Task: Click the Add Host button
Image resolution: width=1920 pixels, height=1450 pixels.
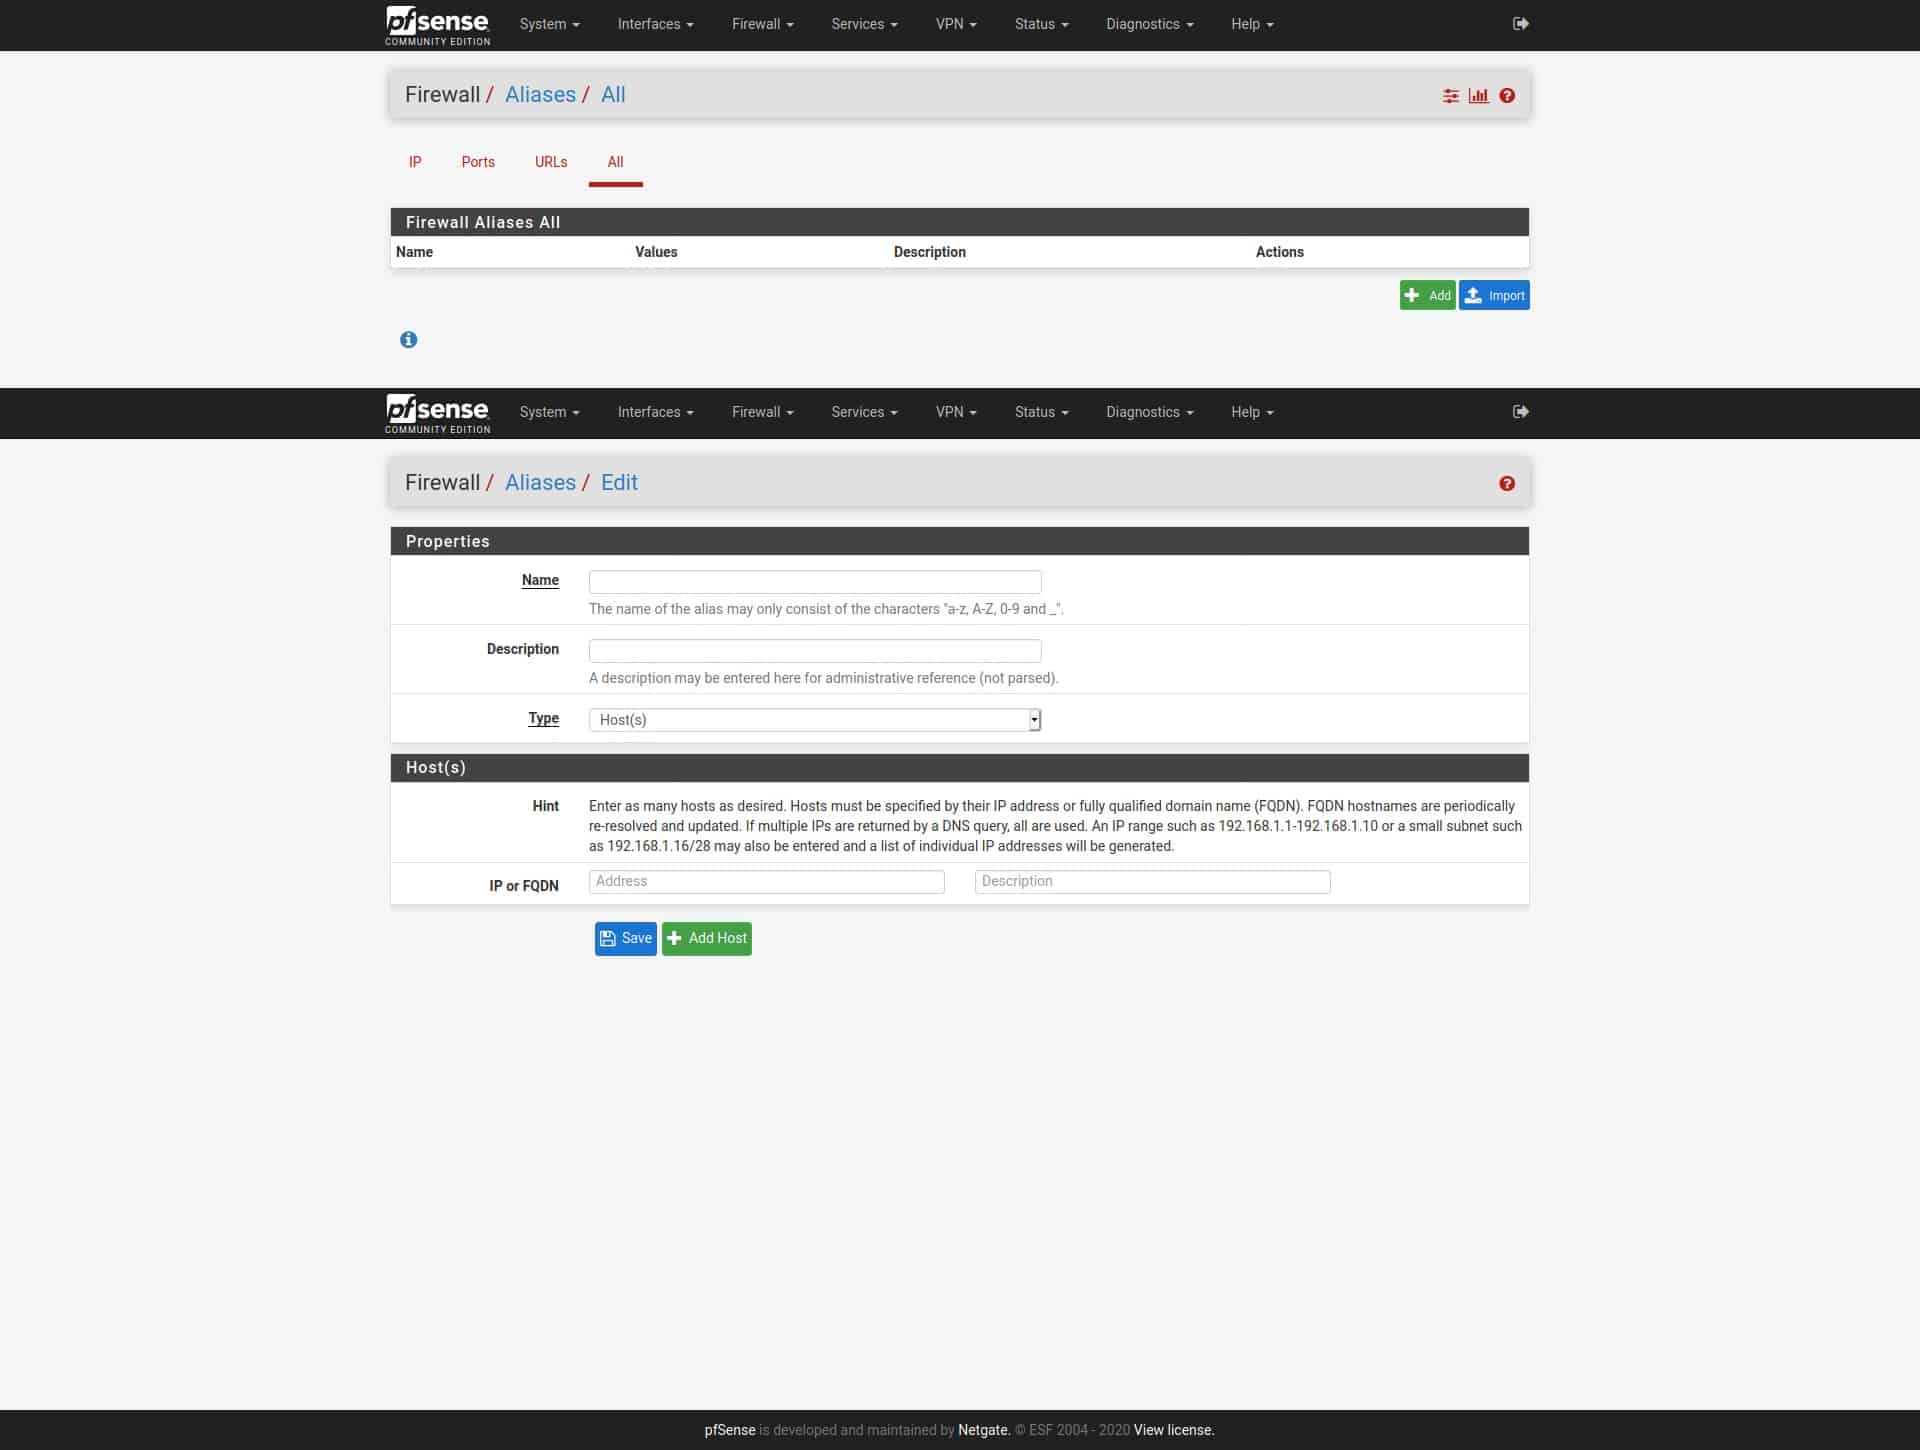Action: [x=706, y=939]
